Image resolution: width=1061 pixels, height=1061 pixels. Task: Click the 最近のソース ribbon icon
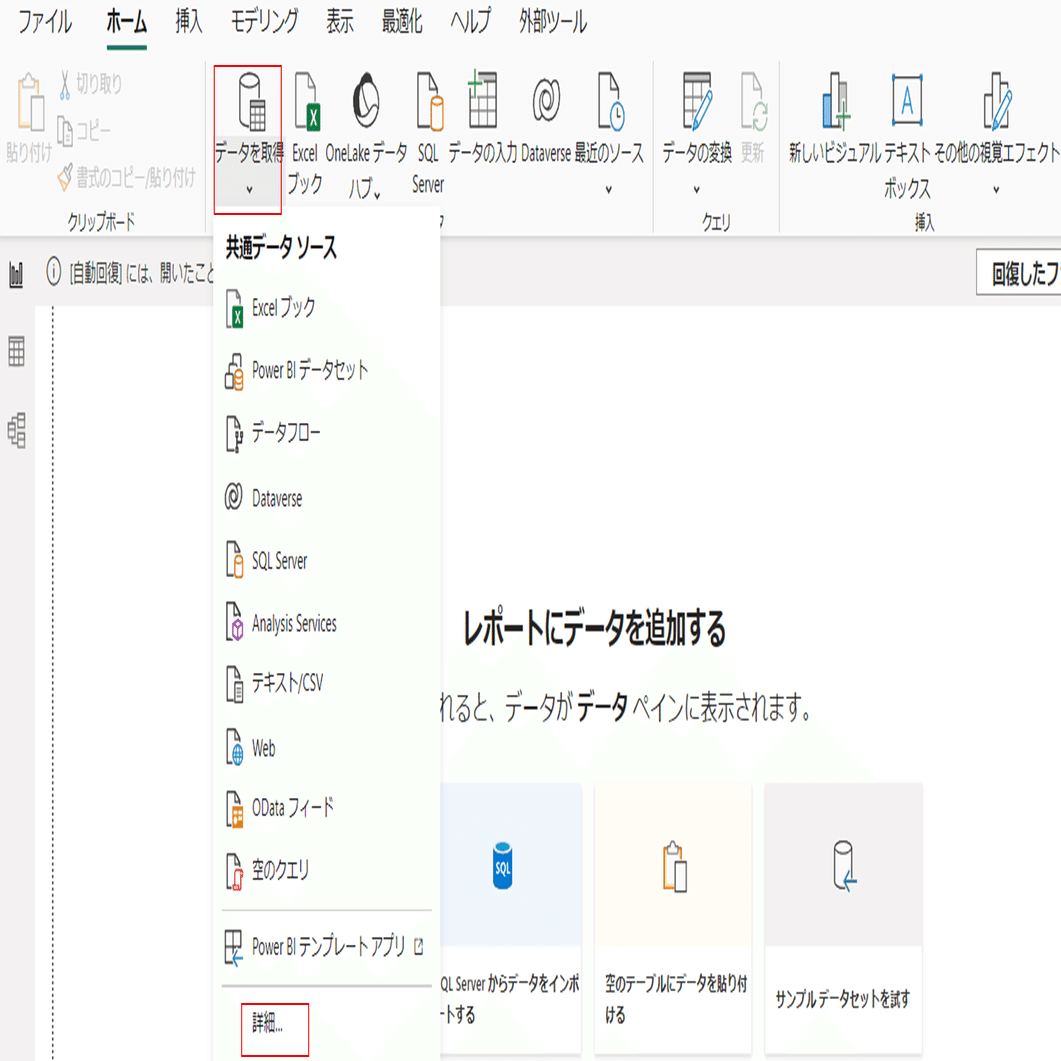[x=610, y=103]
